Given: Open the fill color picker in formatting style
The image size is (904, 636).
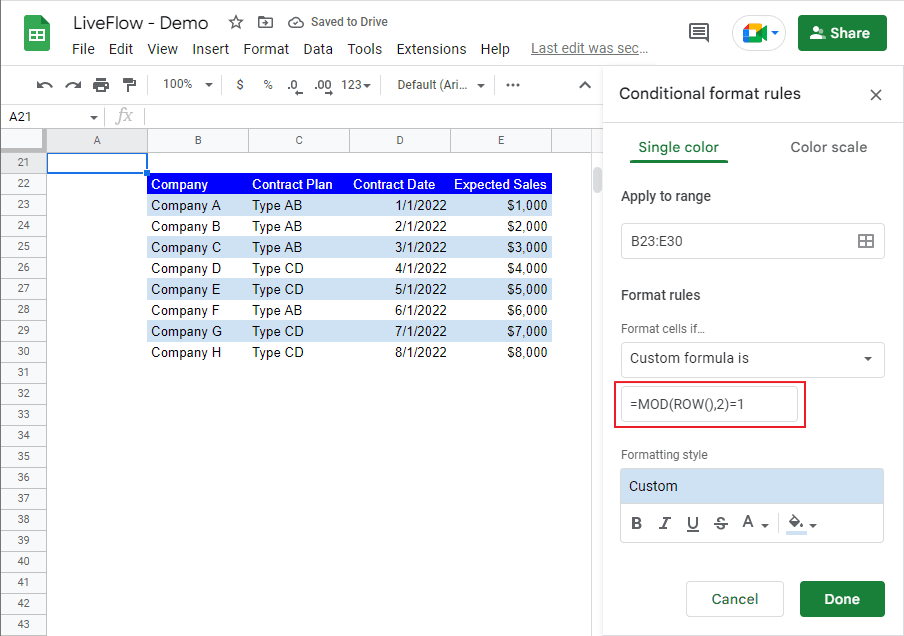Looking at the screenshot, I should pyautogui.click(x=802, y=524).
